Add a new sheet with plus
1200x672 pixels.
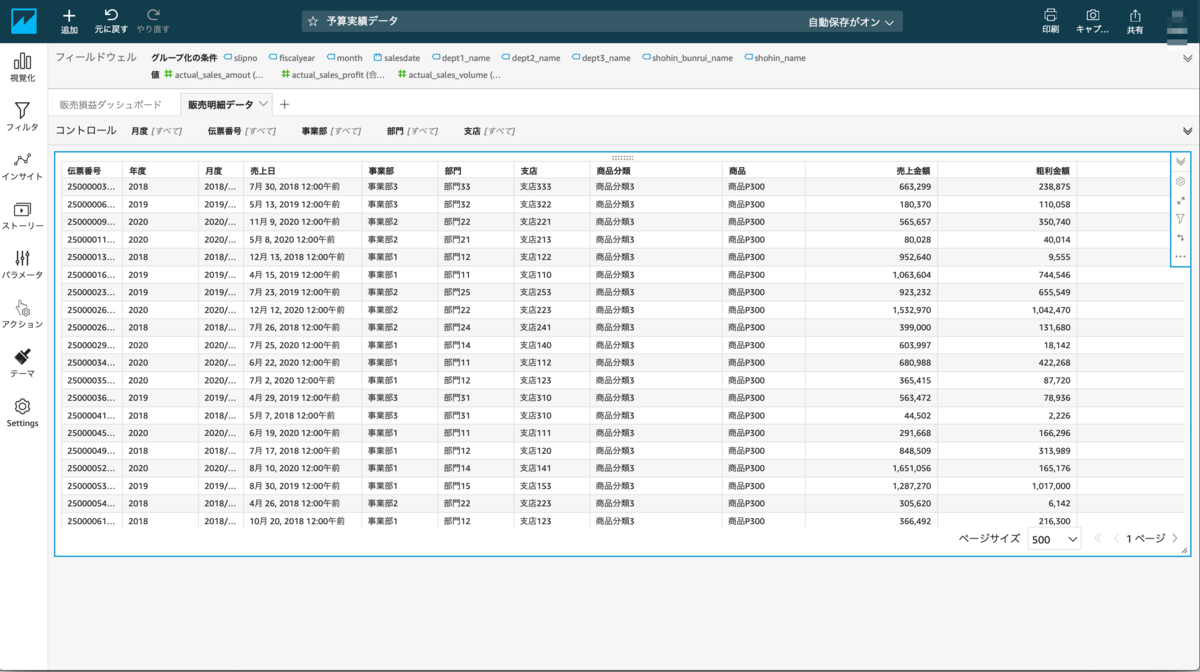coord(285,104)
